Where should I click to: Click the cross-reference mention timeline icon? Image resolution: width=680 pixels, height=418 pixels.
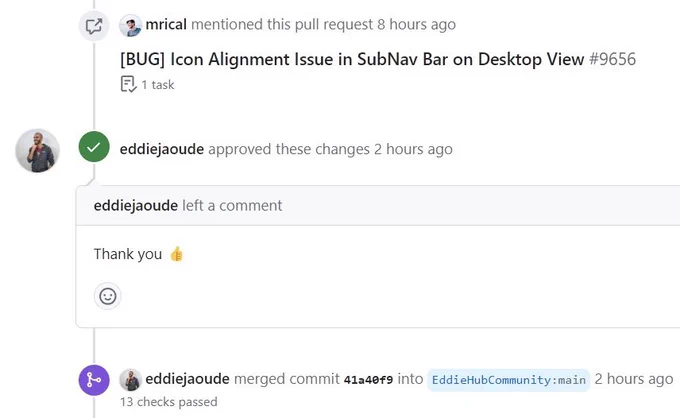[x=94, y=26]
